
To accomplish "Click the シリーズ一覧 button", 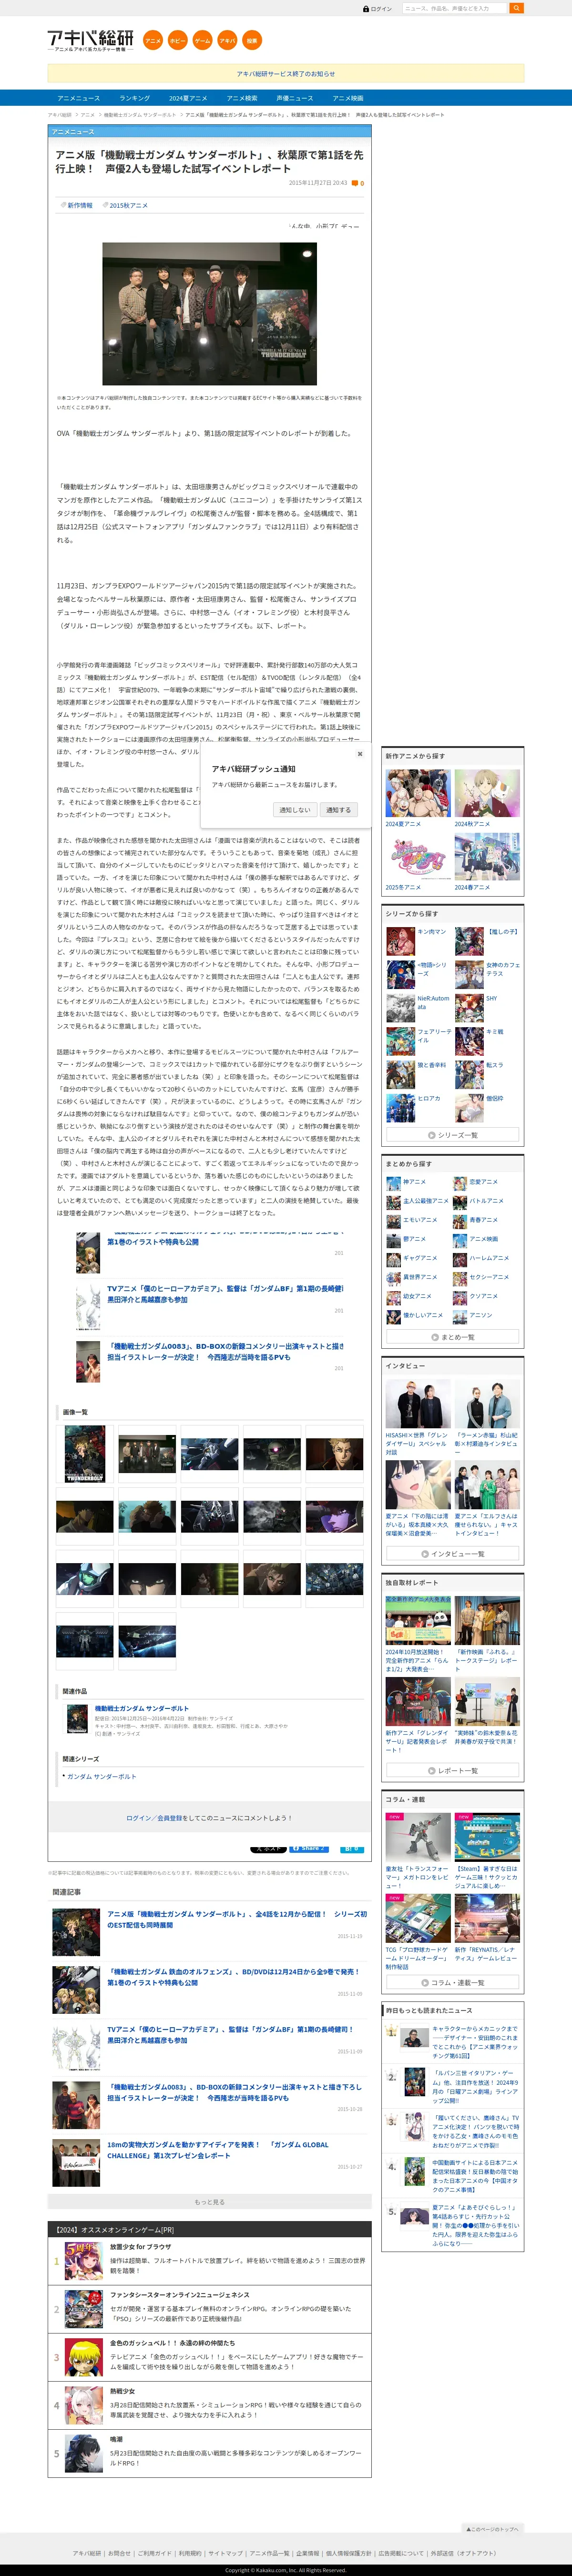I will click(453, 1135).
